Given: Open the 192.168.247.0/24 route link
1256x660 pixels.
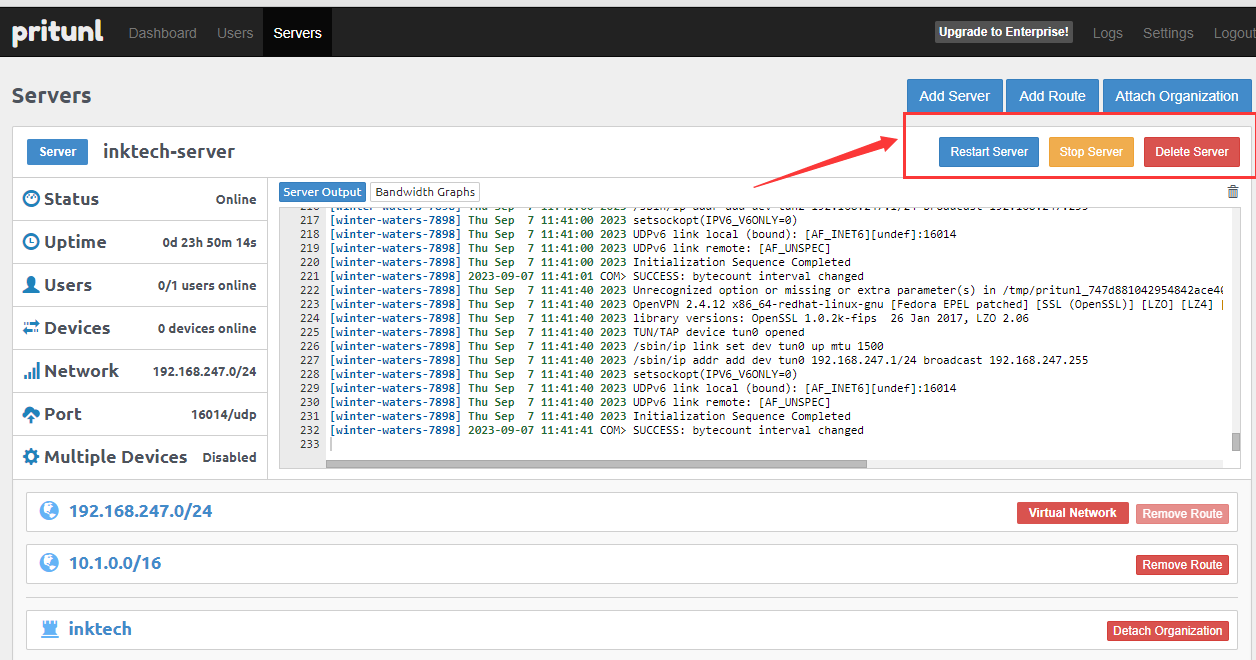Looking at the screenshot, I should (x=140, y=511).
